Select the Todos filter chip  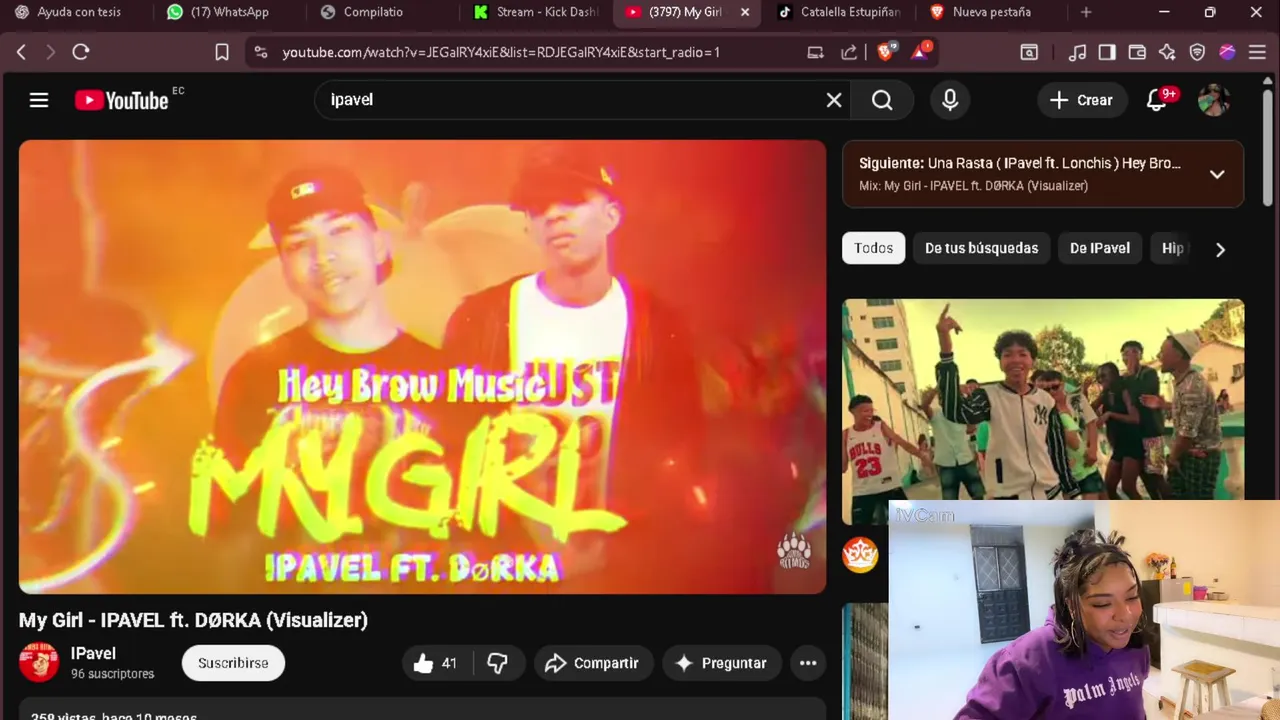click(x=873, y=248)
